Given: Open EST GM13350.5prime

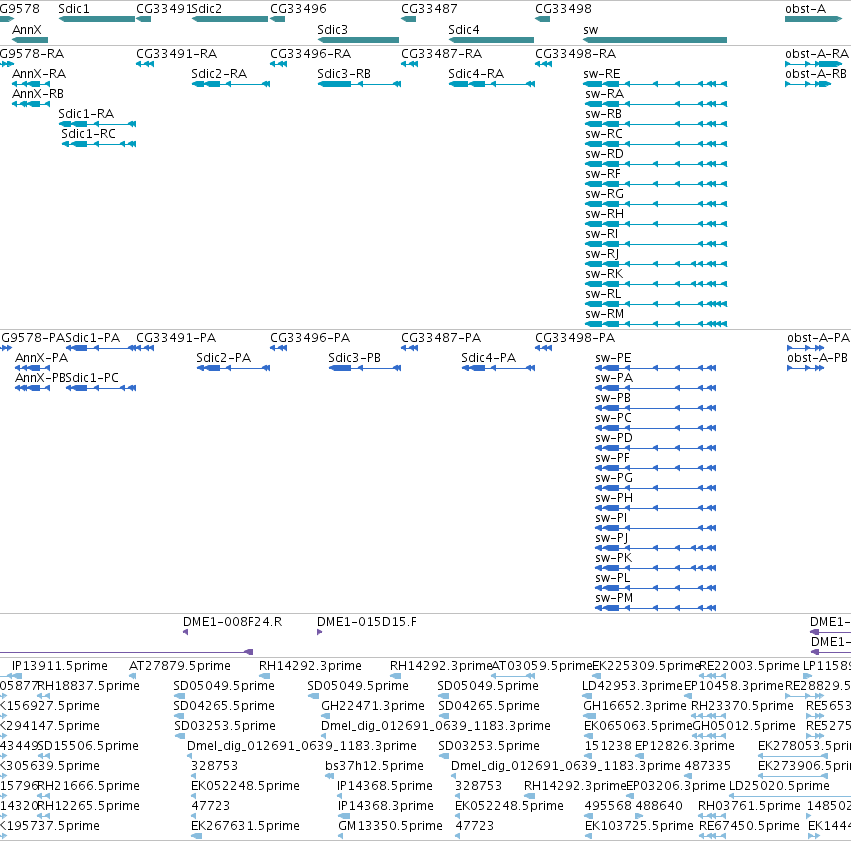Looking at the screenshot, I should (x=390, y=826).
